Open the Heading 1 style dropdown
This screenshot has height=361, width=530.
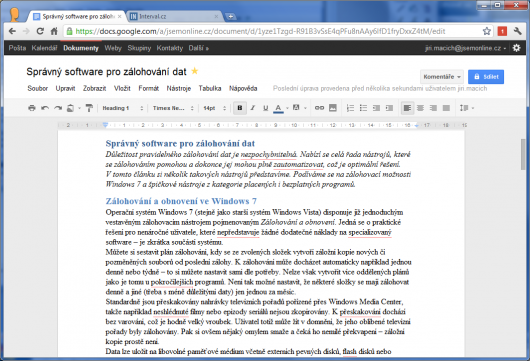click(123, 108)
